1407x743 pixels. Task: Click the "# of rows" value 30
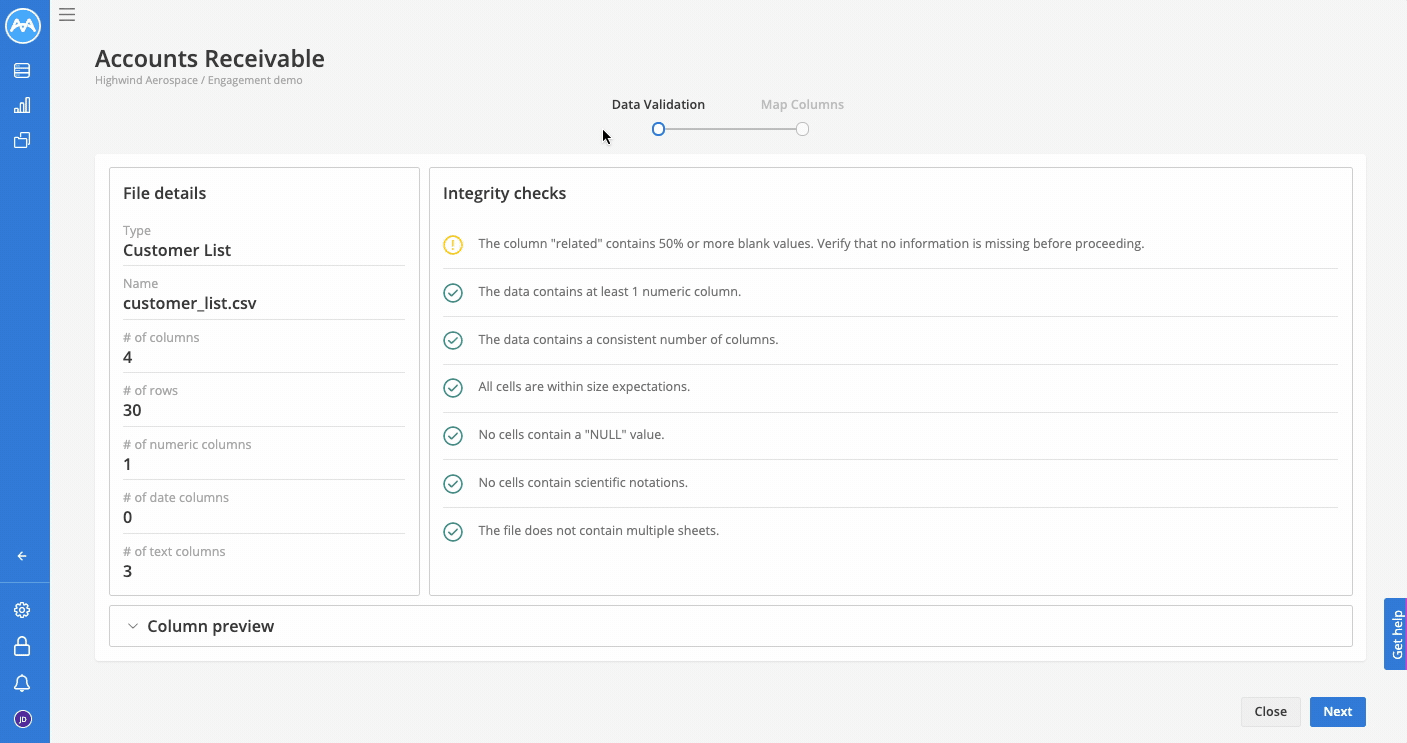pyautogui.click(x=132, y=410)
